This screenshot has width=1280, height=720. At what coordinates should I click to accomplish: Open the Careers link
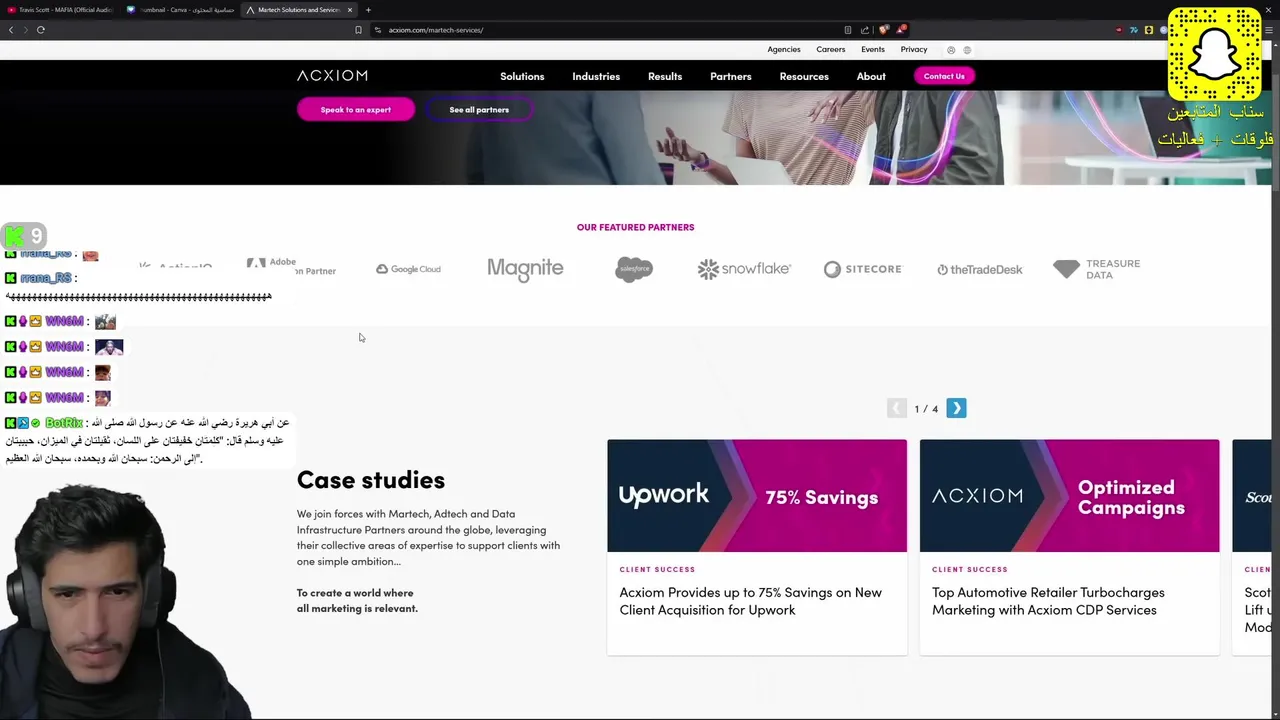[x=831, y=49]
